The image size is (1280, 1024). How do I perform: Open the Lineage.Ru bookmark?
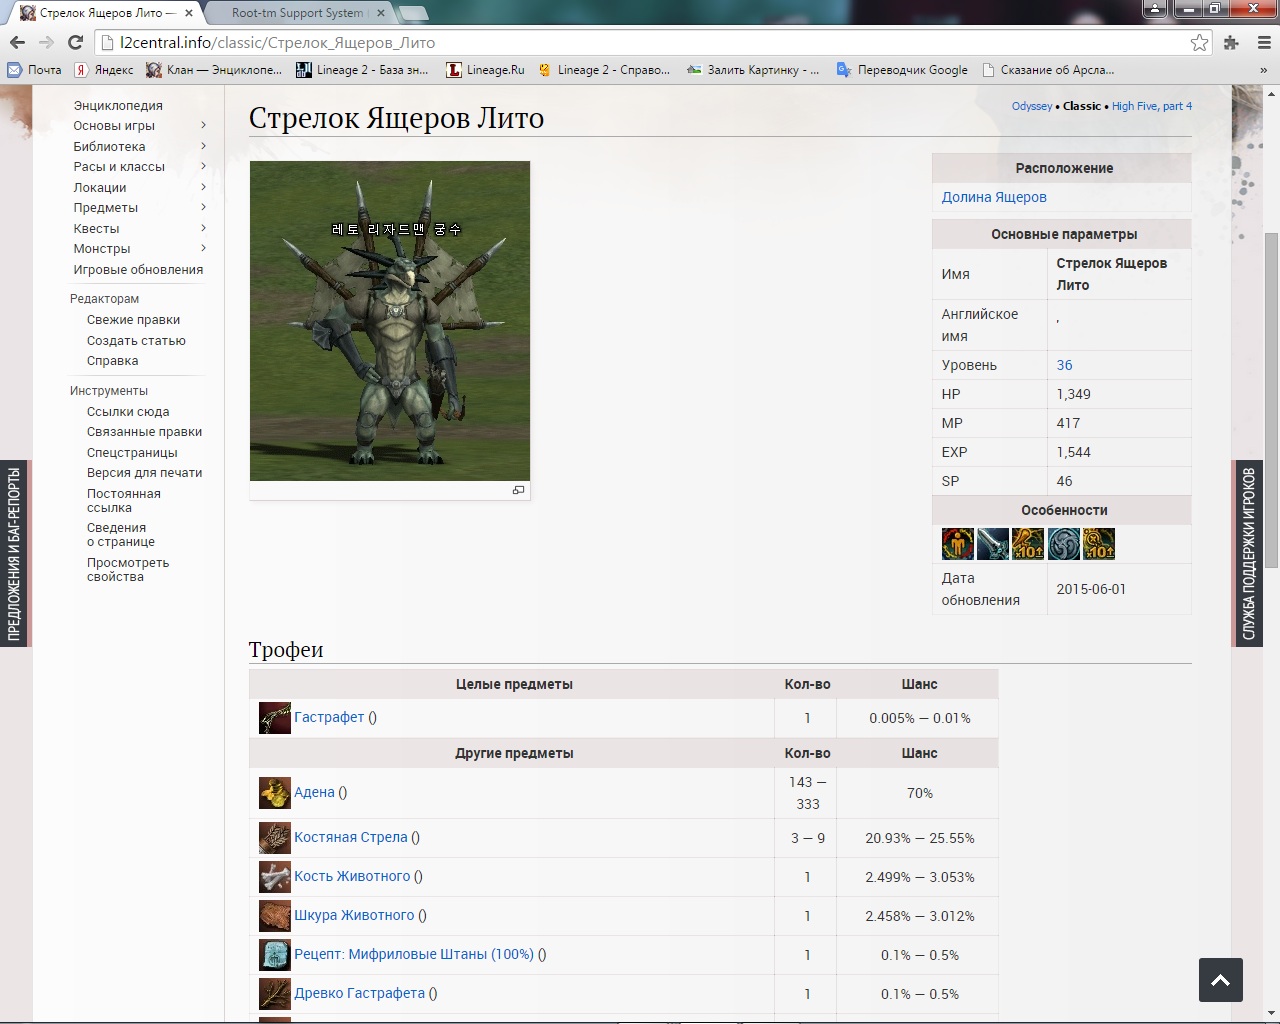[x=485, y=70]
